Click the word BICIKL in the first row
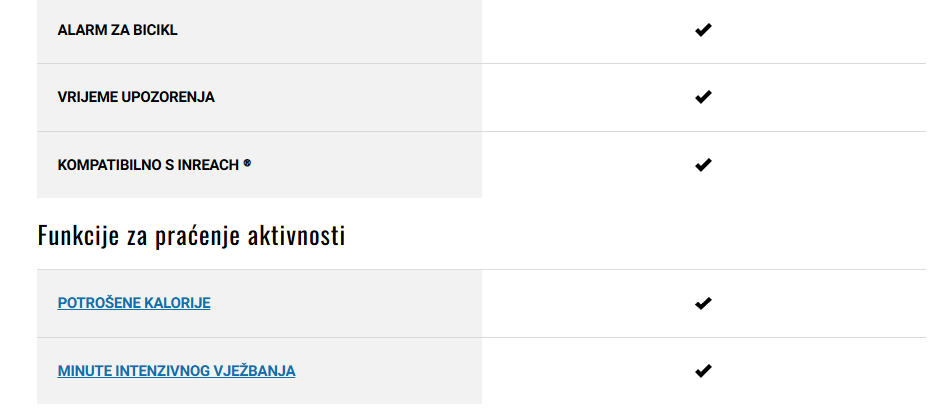942x417 pixels. pyautogui.click(x=158, y=30)
